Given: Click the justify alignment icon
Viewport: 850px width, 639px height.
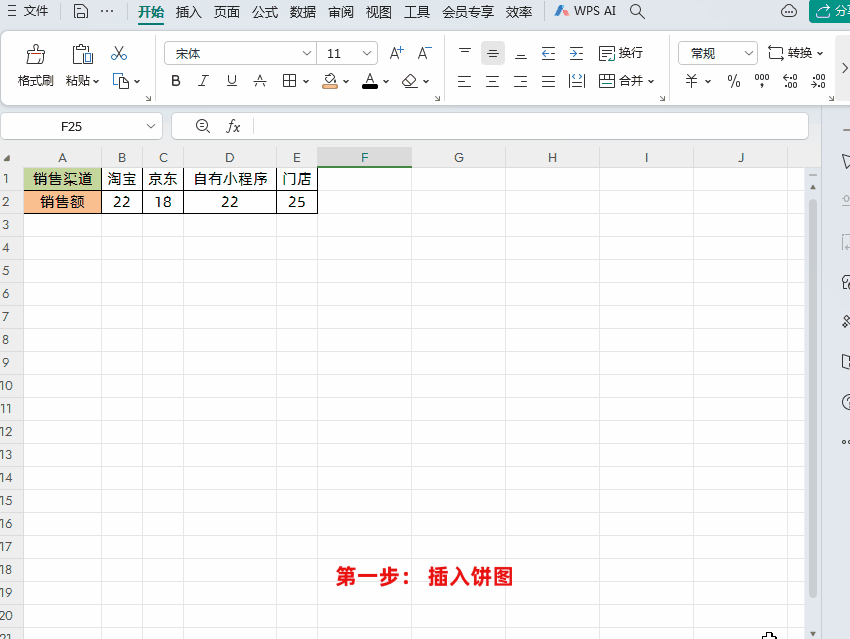Looking at the screenshot, I should pos(549,81).
